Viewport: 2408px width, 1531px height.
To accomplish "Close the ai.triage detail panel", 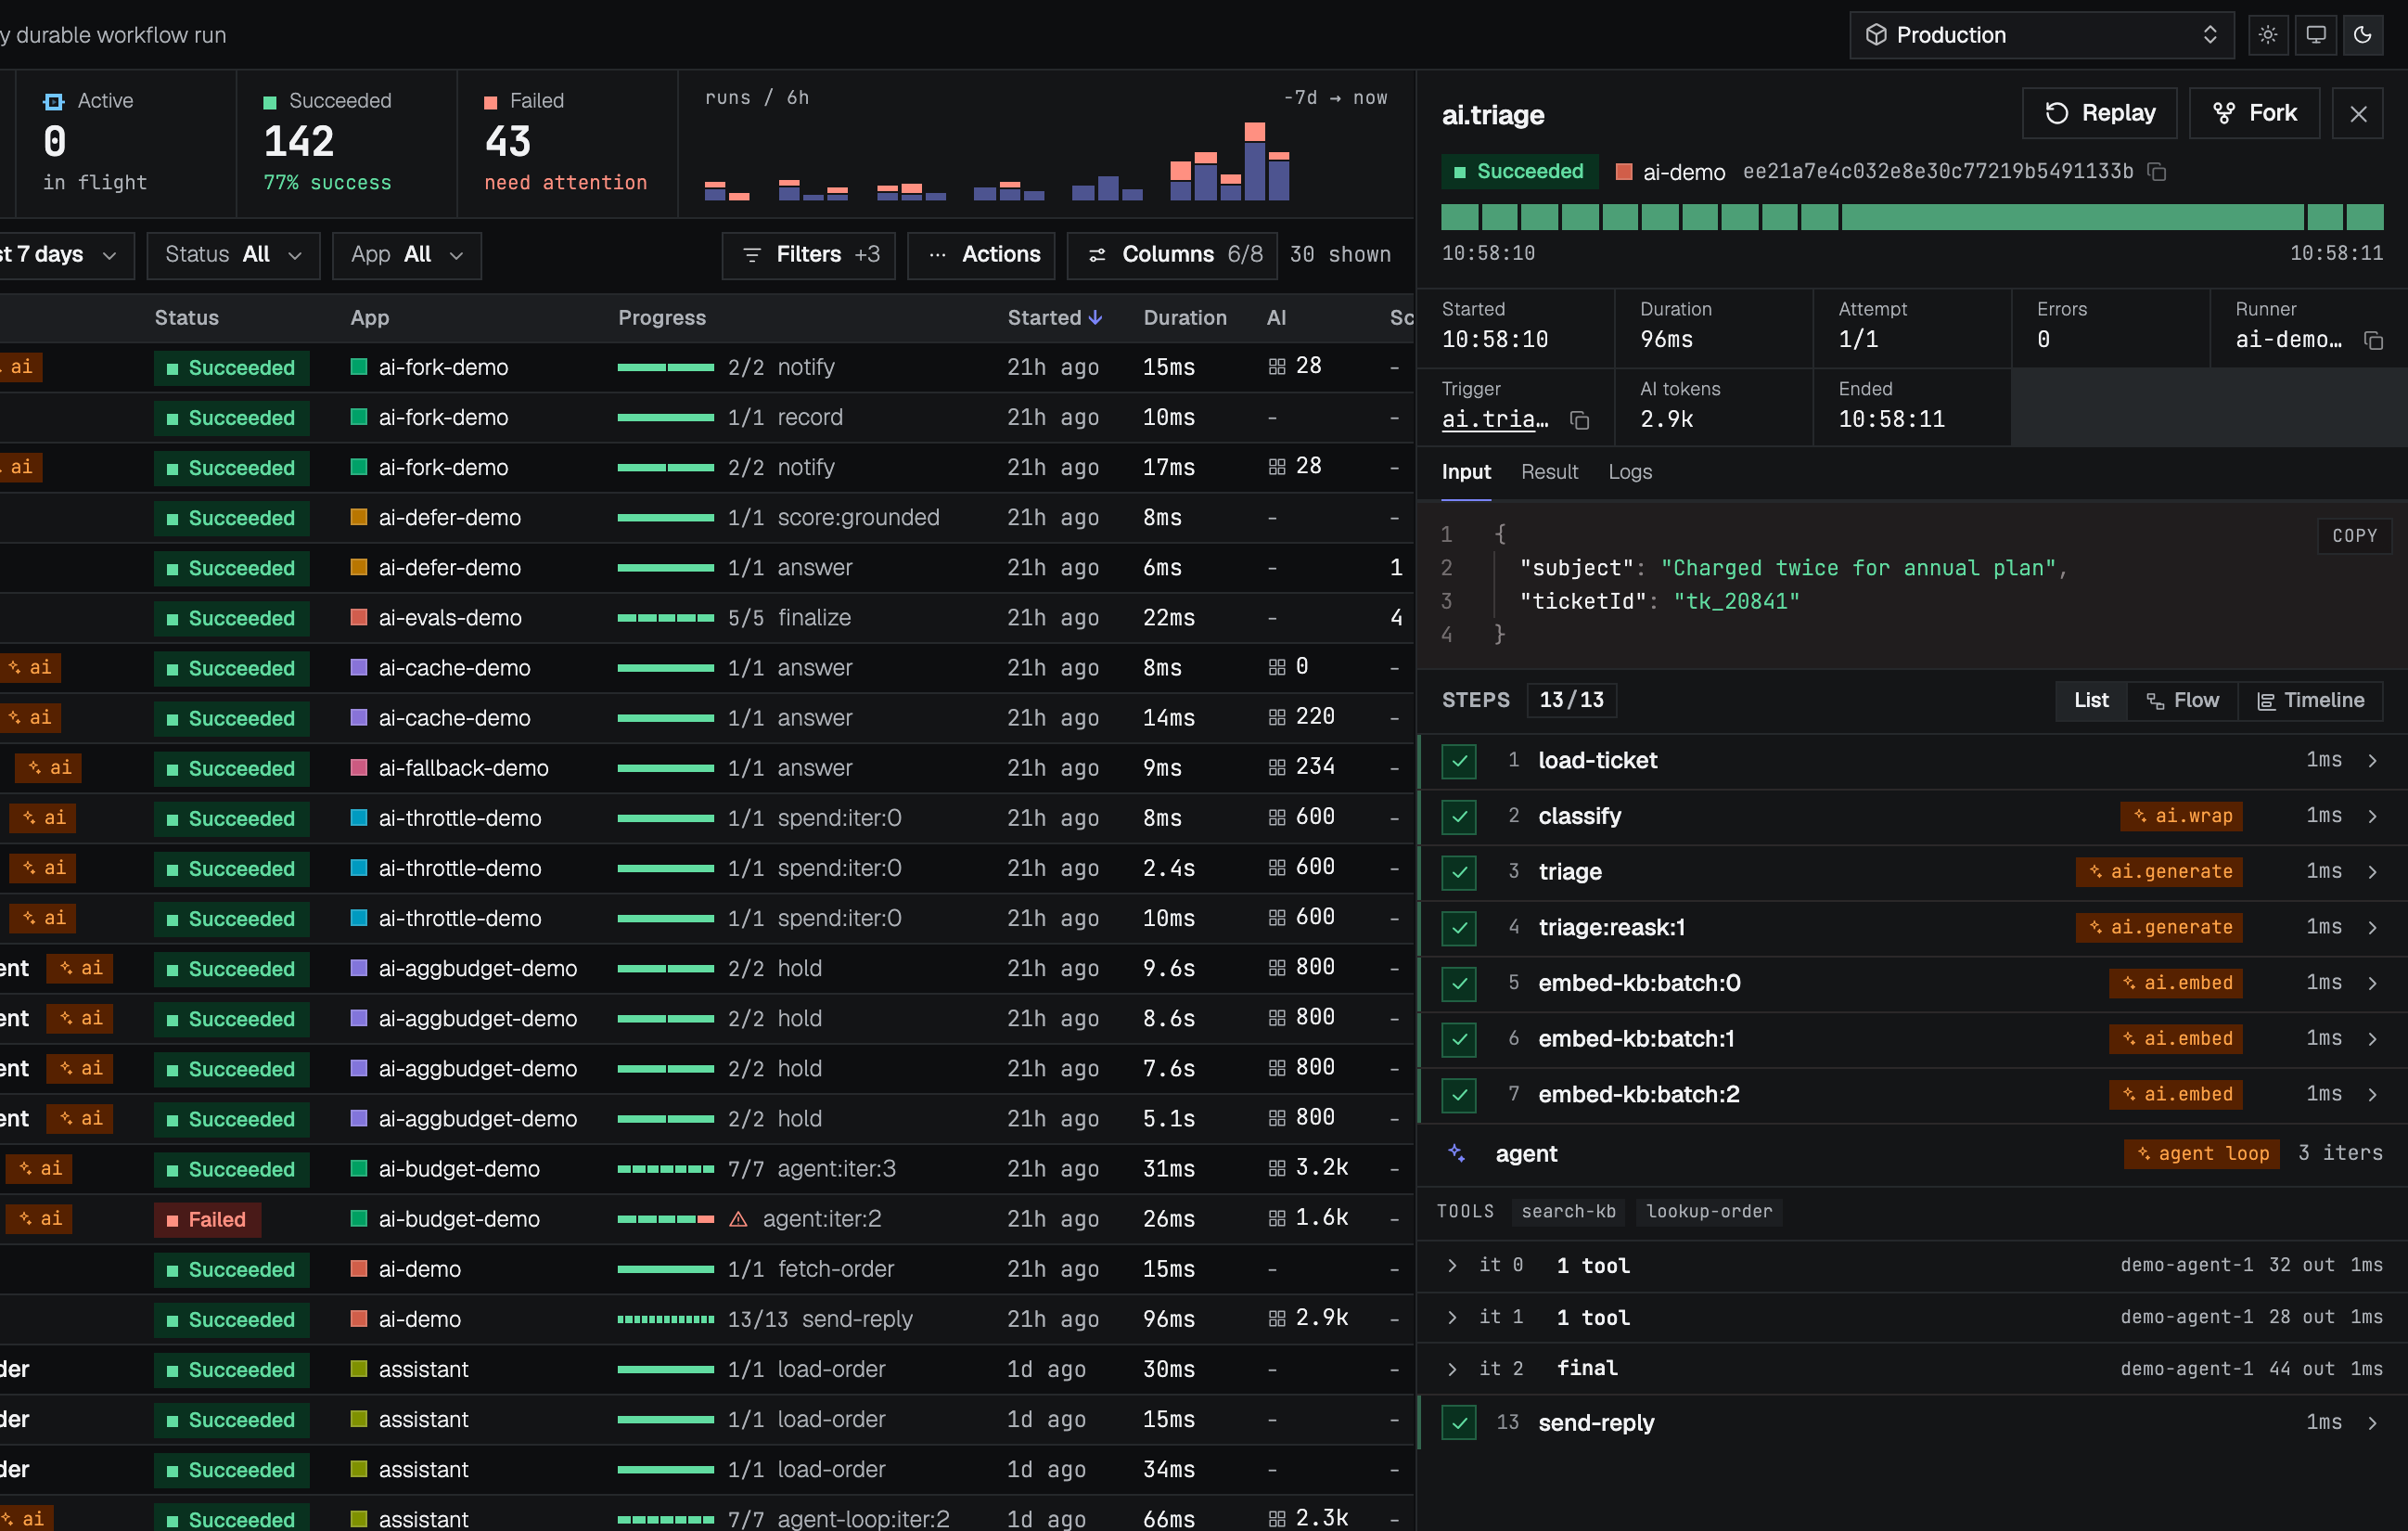I will pos(2358,114).
